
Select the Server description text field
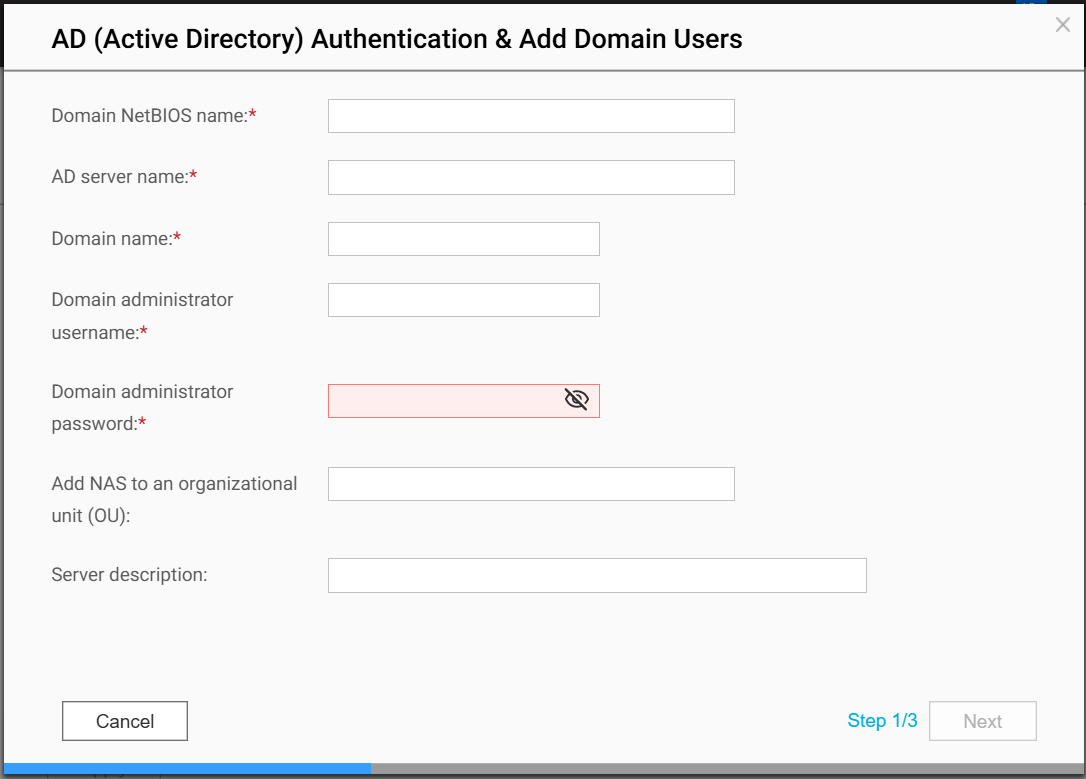(x=597, y=575)
